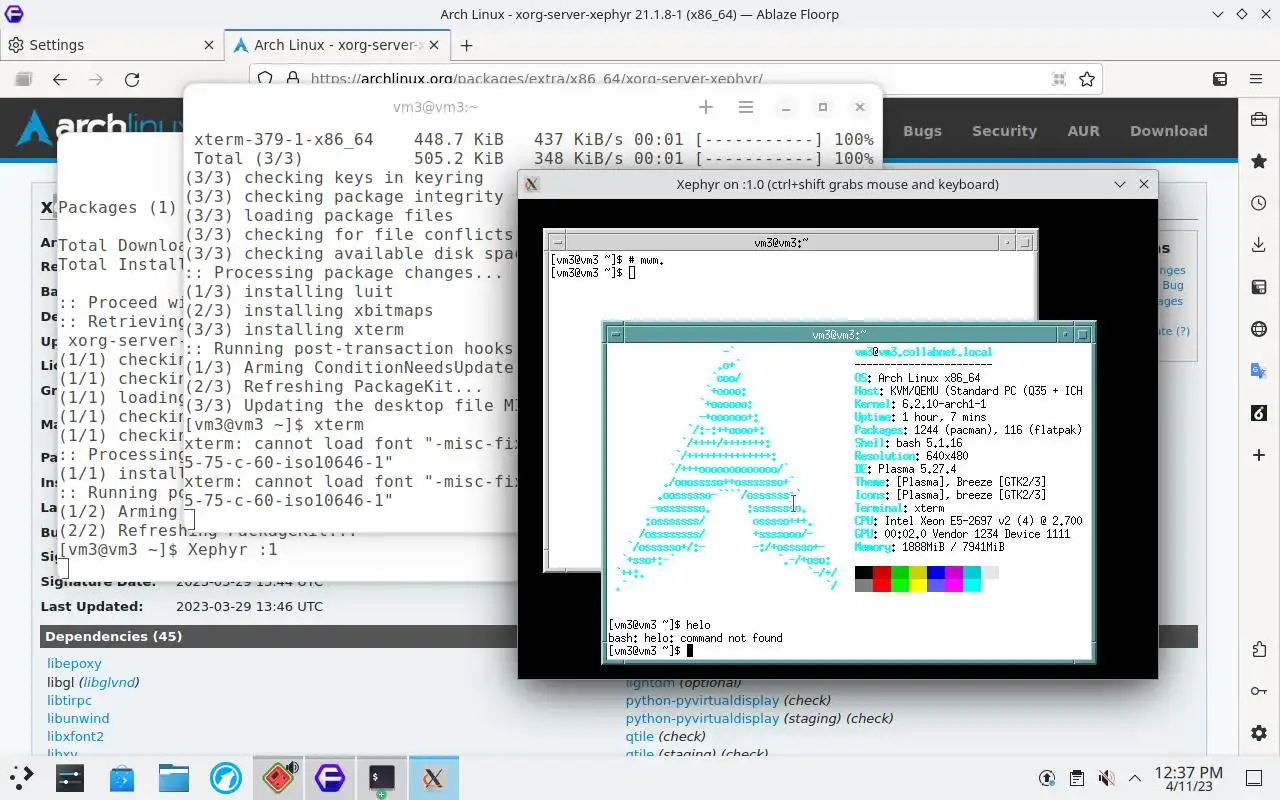This screenshot has width=1280, height=800.
Task: Add a new sidebar panel with plus
Action: (x=1259, y=455)
